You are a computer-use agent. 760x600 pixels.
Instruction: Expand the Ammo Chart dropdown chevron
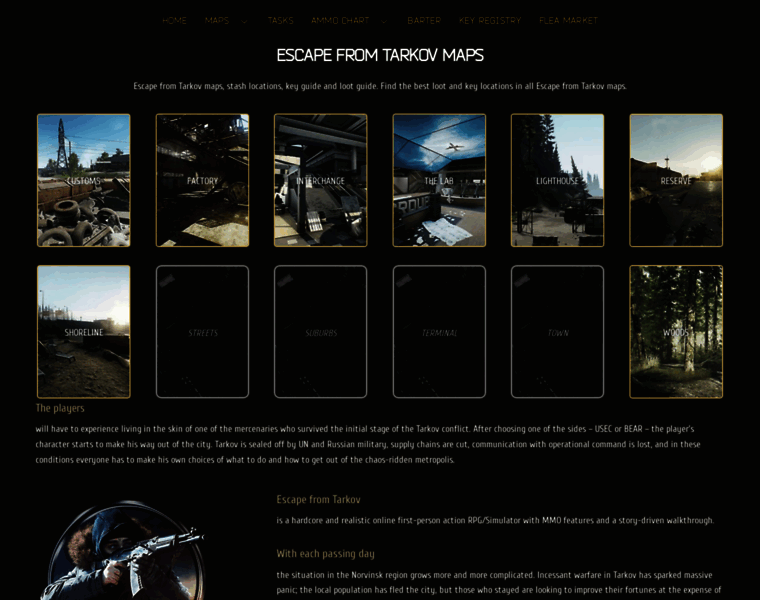pyautogui.click(x=384, y=21)
